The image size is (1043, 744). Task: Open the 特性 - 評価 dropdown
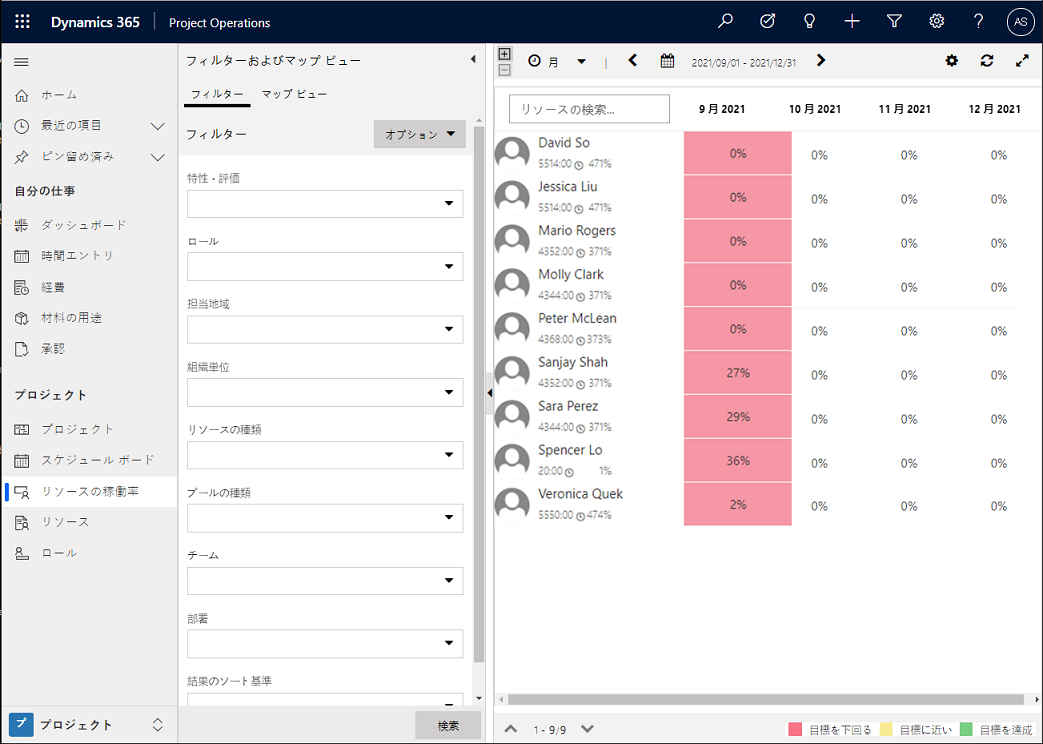[x=325, y=204]
